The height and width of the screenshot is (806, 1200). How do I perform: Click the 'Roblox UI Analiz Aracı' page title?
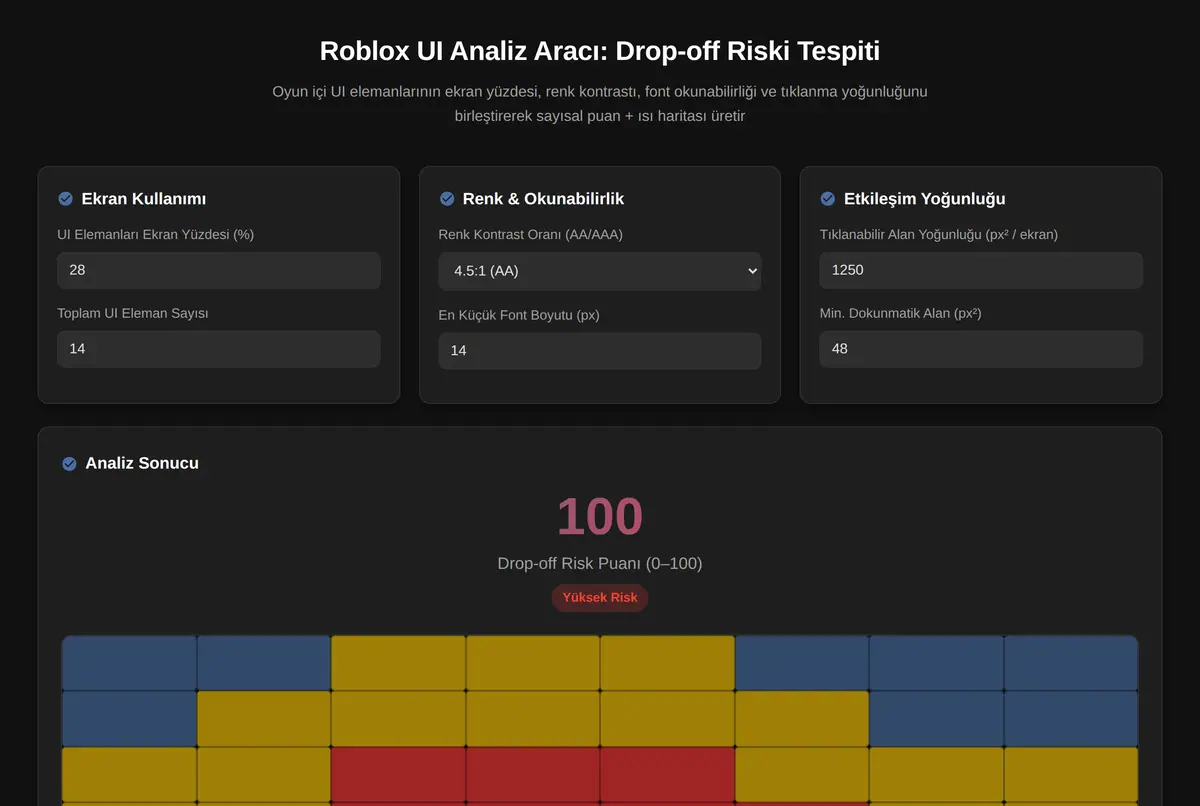click(600, 51)
